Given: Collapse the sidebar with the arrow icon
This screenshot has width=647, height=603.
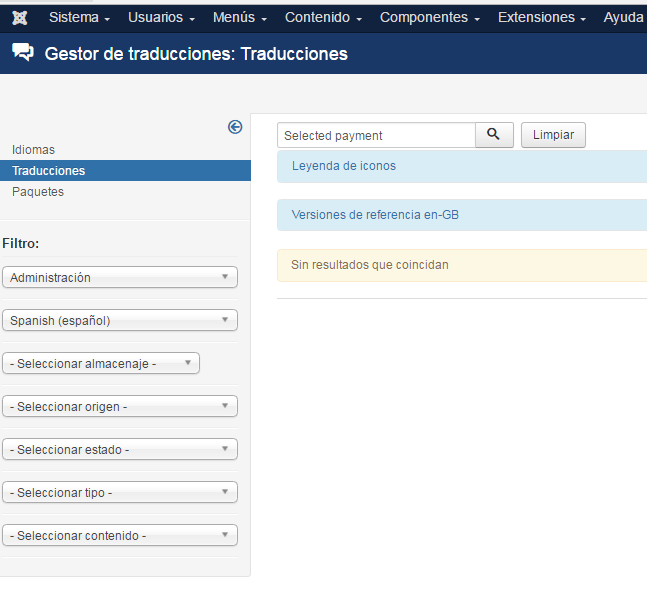Looking at the screenshot, I should pyautogui.click(x=235, y=127).
